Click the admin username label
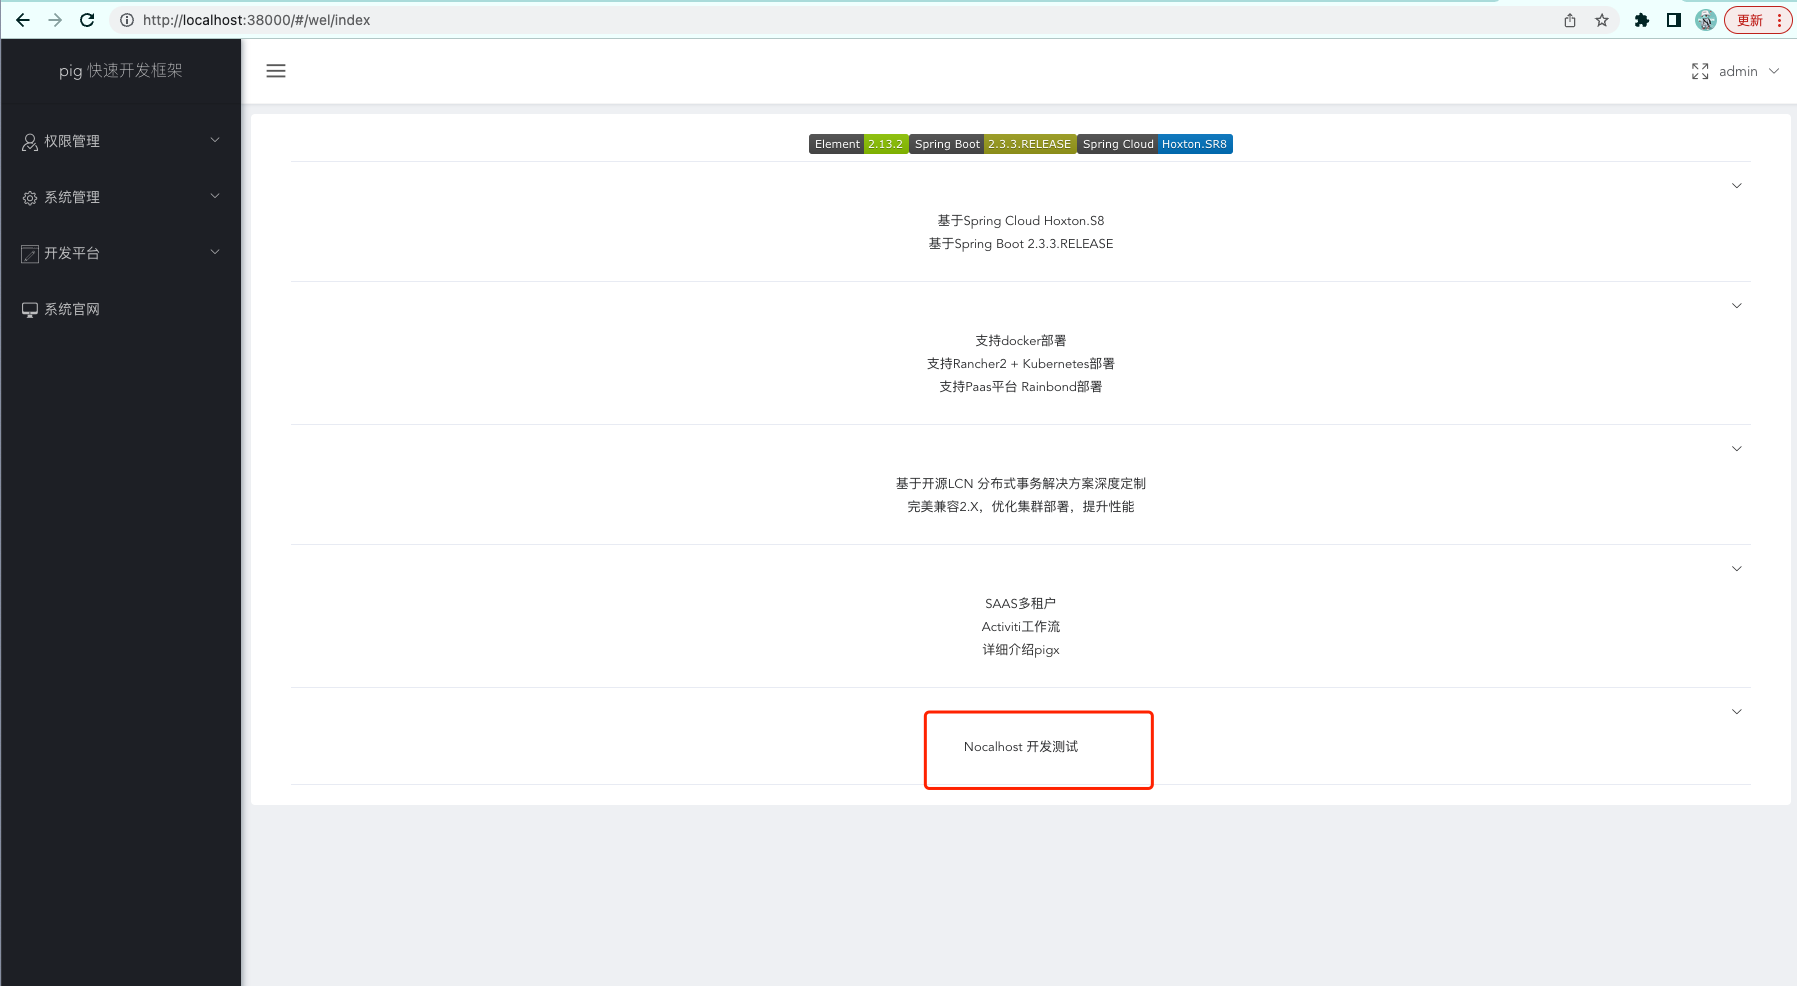Image resolution: width=1797 pixels, height=986 pixels. 1738,71
